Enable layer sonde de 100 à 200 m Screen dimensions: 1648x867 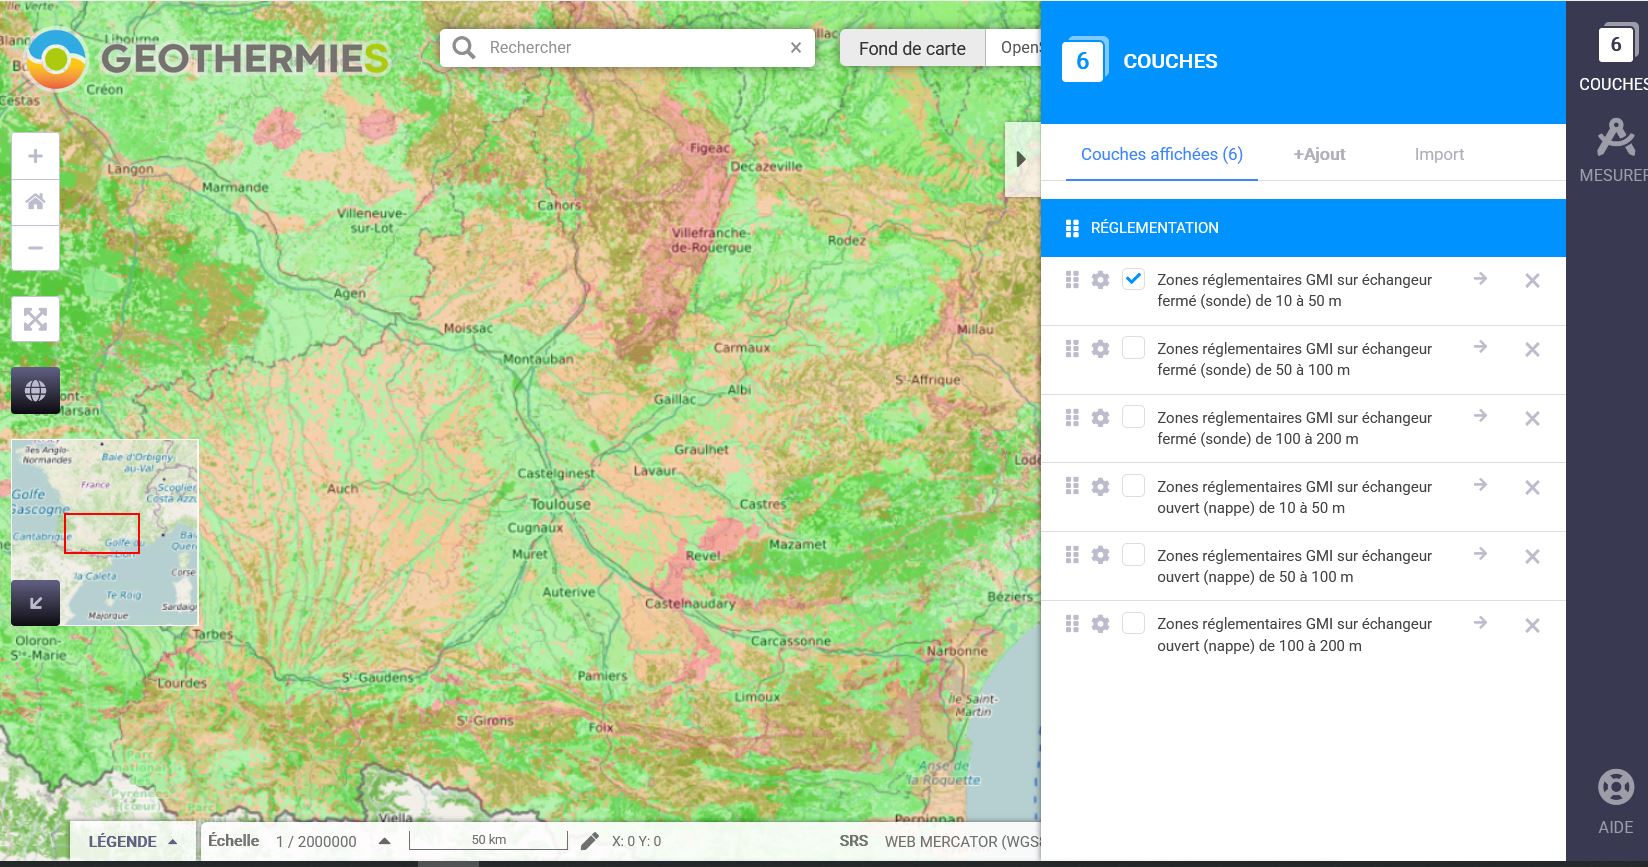click(x=1133, y=417)
